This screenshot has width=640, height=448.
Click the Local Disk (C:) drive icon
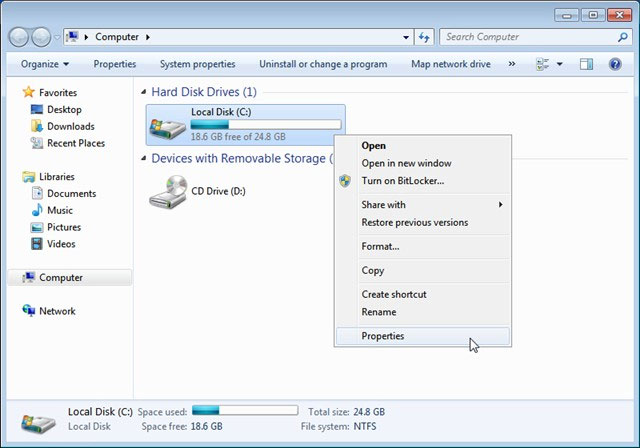(x=167, y=128)
